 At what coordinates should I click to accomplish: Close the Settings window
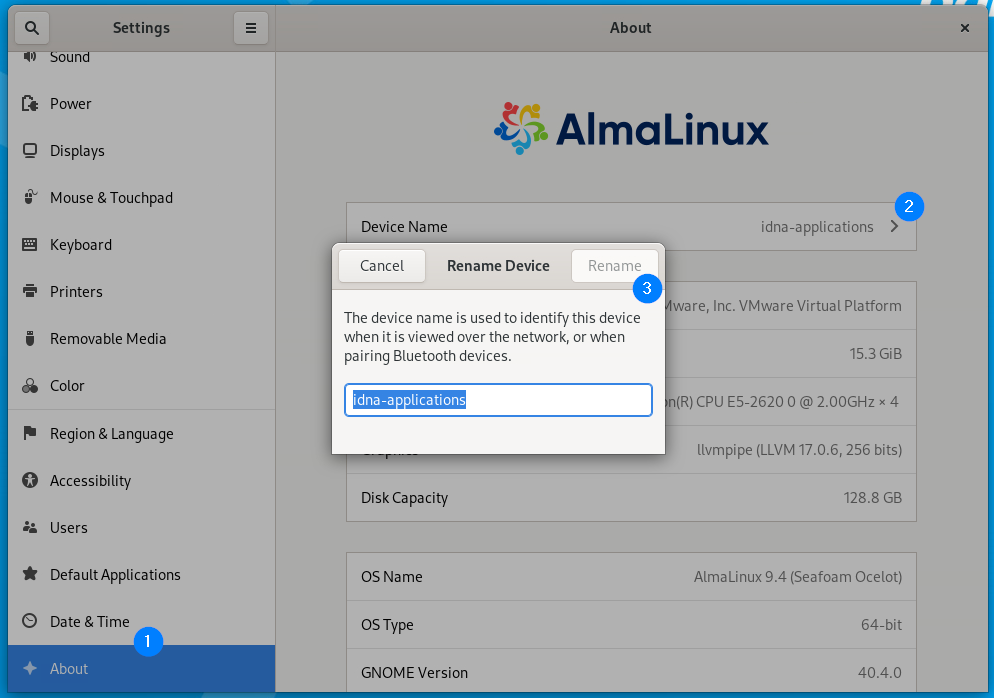point(965,28)
